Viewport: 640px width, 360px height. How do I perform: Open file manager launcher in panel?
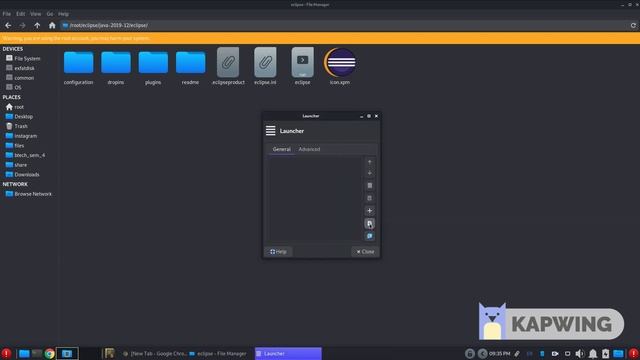click(24, 353)
